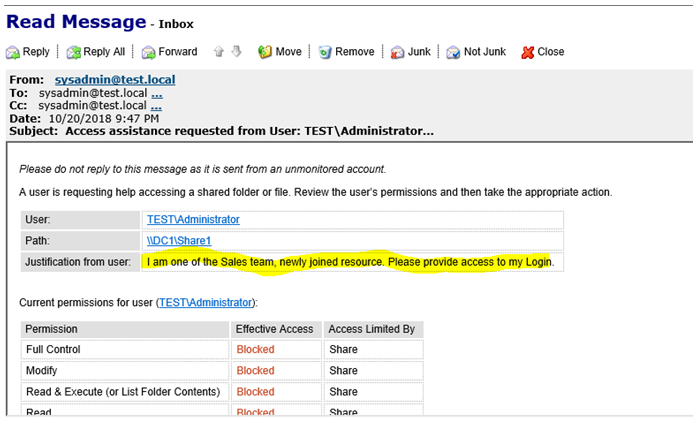Go to previous message with up arrow

(x=218, y=52)
